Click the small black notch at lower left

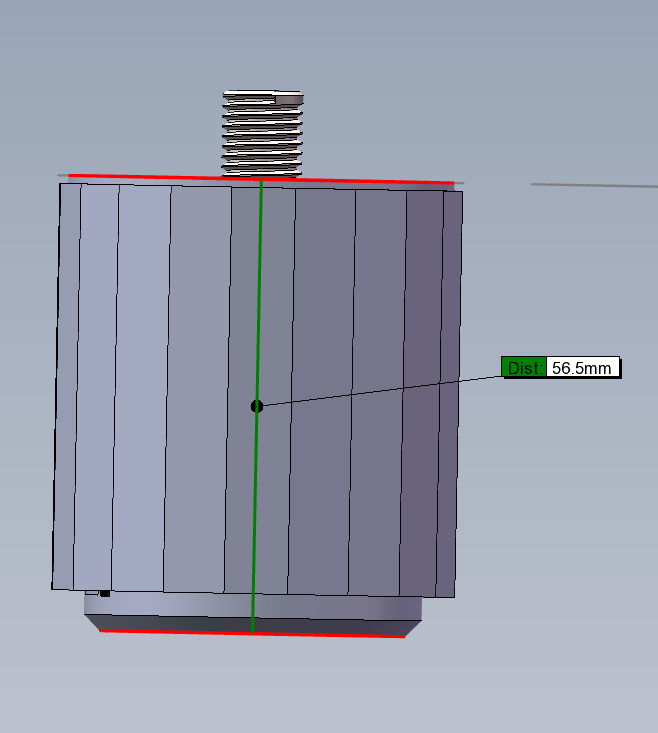tap(105, 594)
